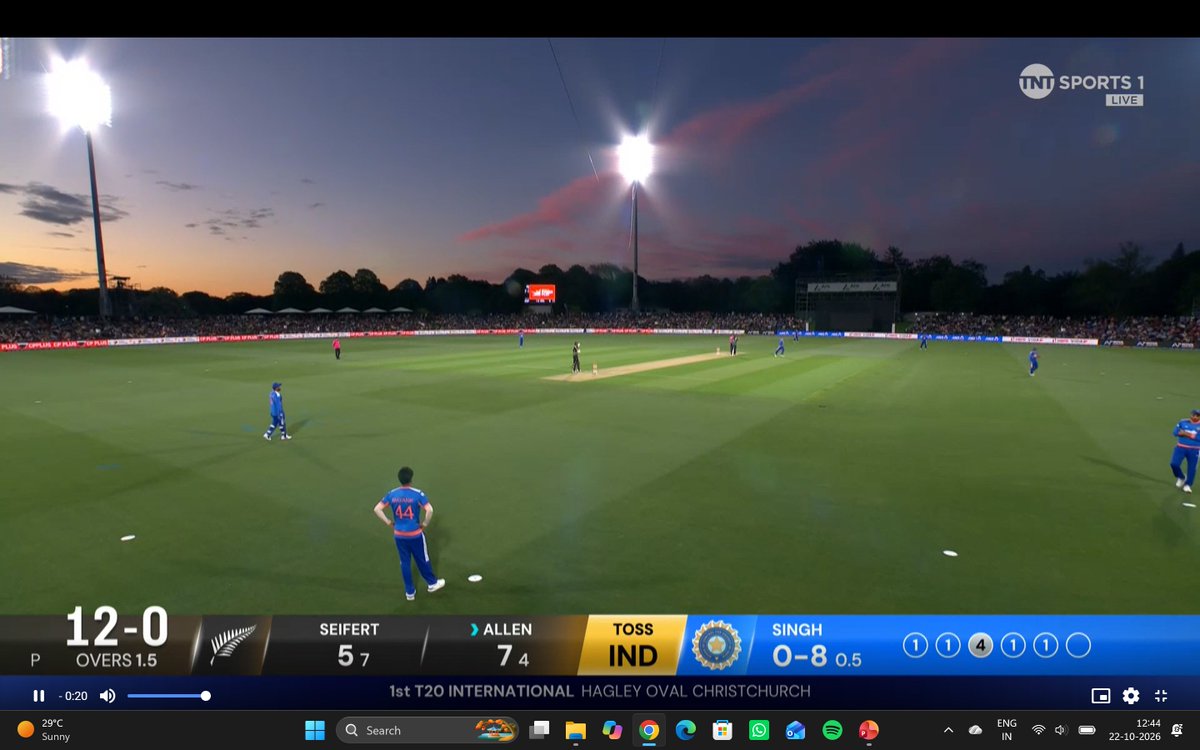Open picture-in-picture mode
Viewport: 1200px width, 750px height.
(1101, 696)
